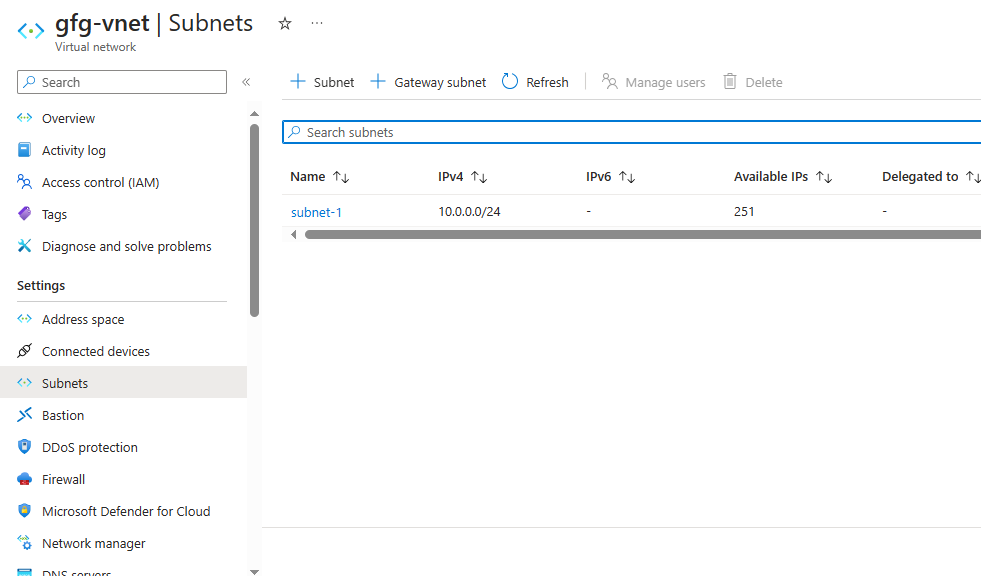
Task: Click the Network manager gear icon
Action: point(24,542)
